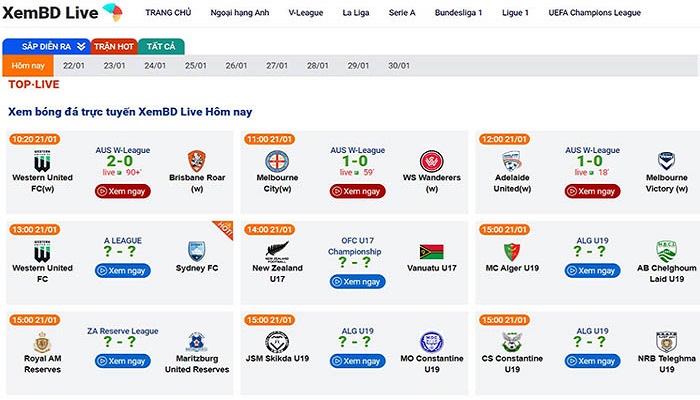This screenshot has height=400, width=700.
Task: Click Western United FC crest in A LEAGUE match
Action: [x=42, y=251]
